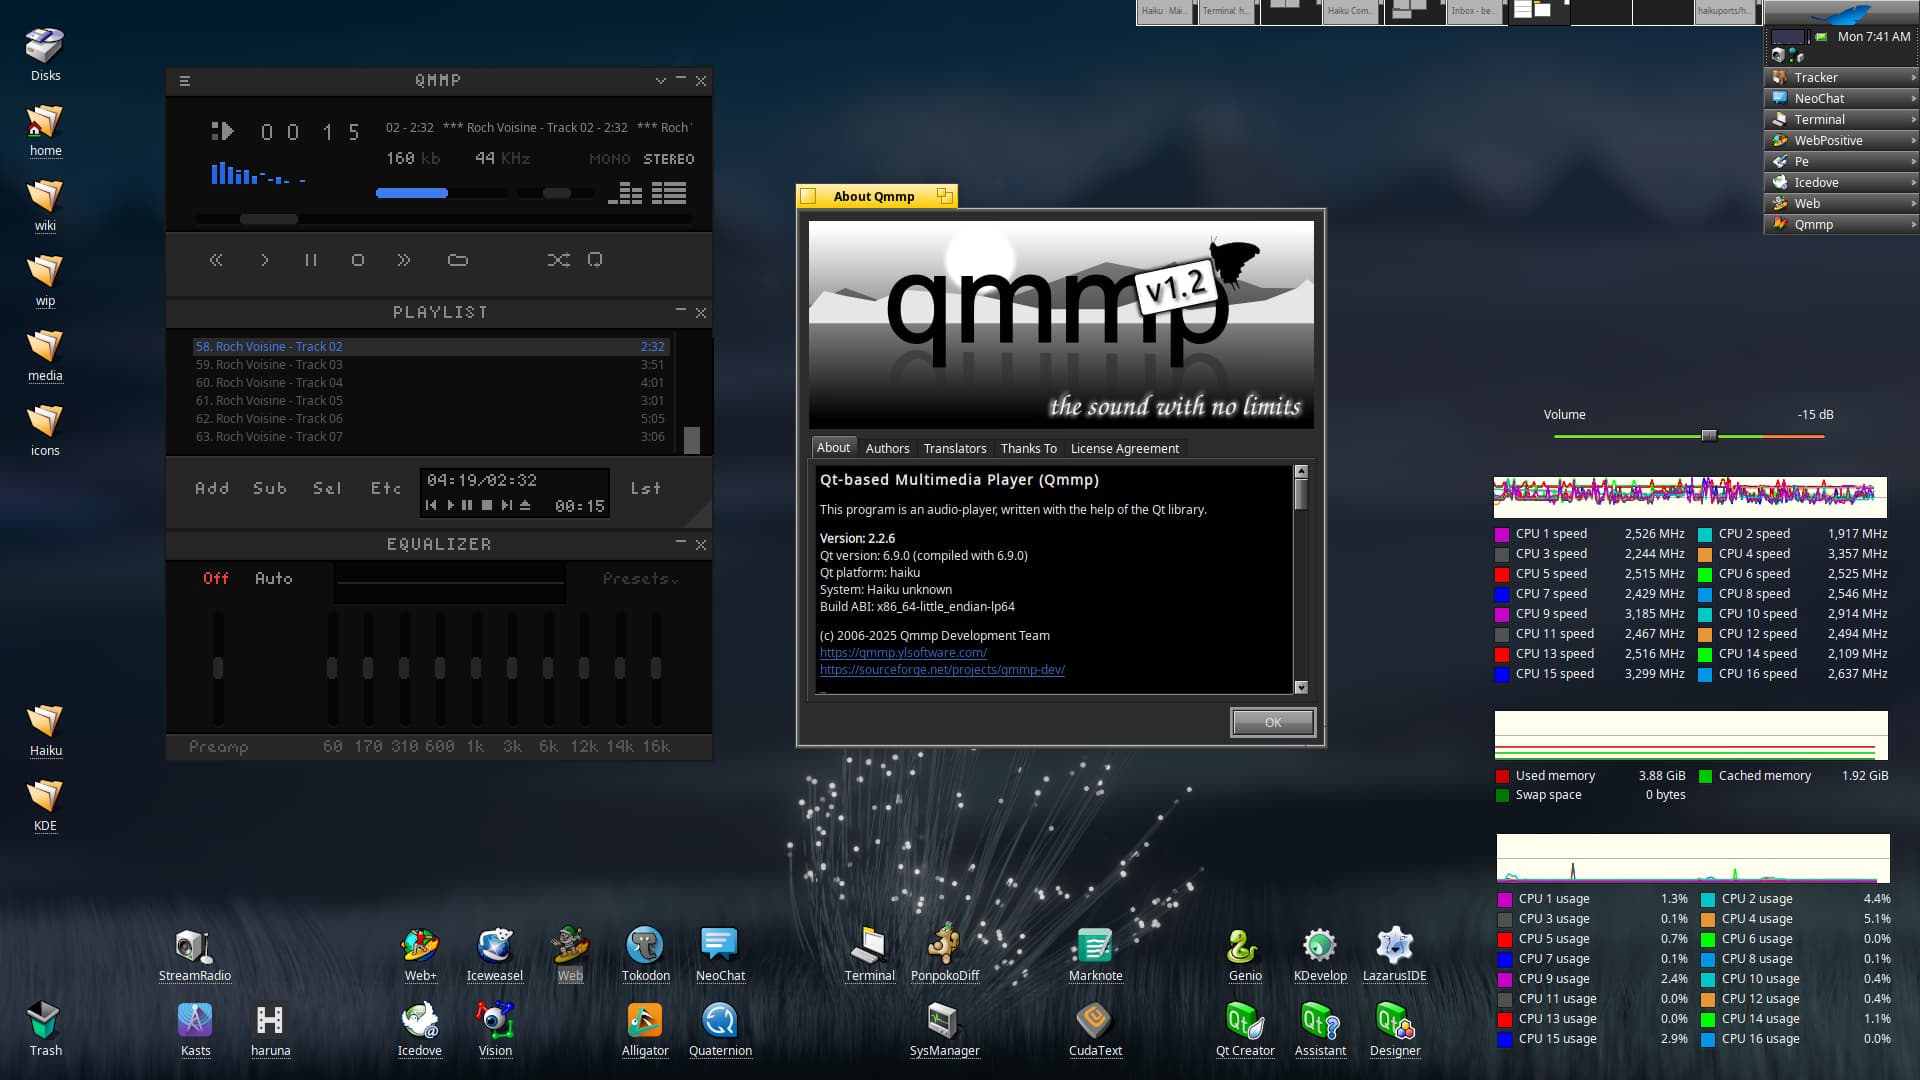Image resolution: width=1920 pixels, height=1080 pixels.
Task: Open the Disks desktop icon
Action: tap(45, 55)
